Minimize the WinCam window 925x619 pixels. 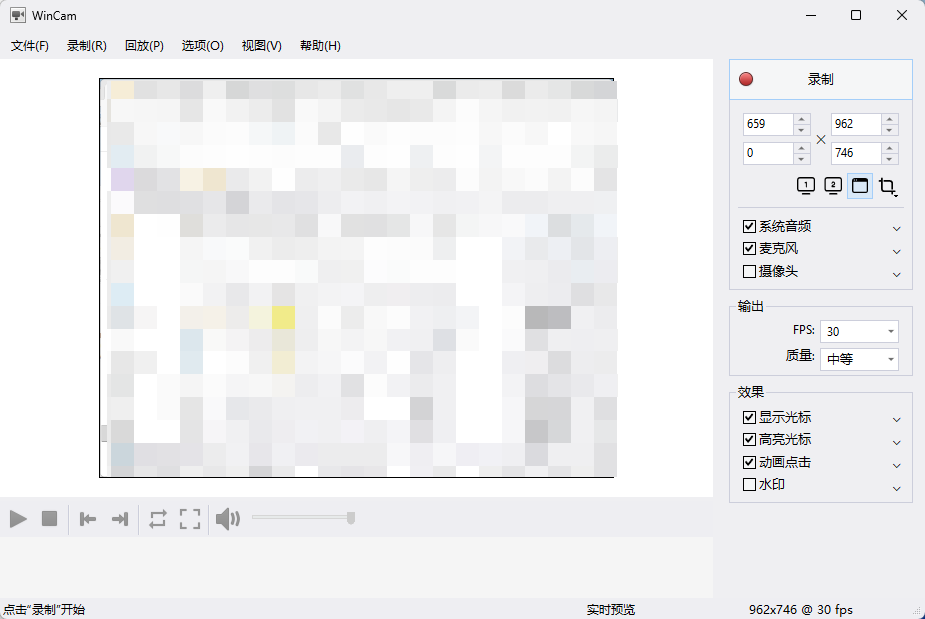(811, 15)
